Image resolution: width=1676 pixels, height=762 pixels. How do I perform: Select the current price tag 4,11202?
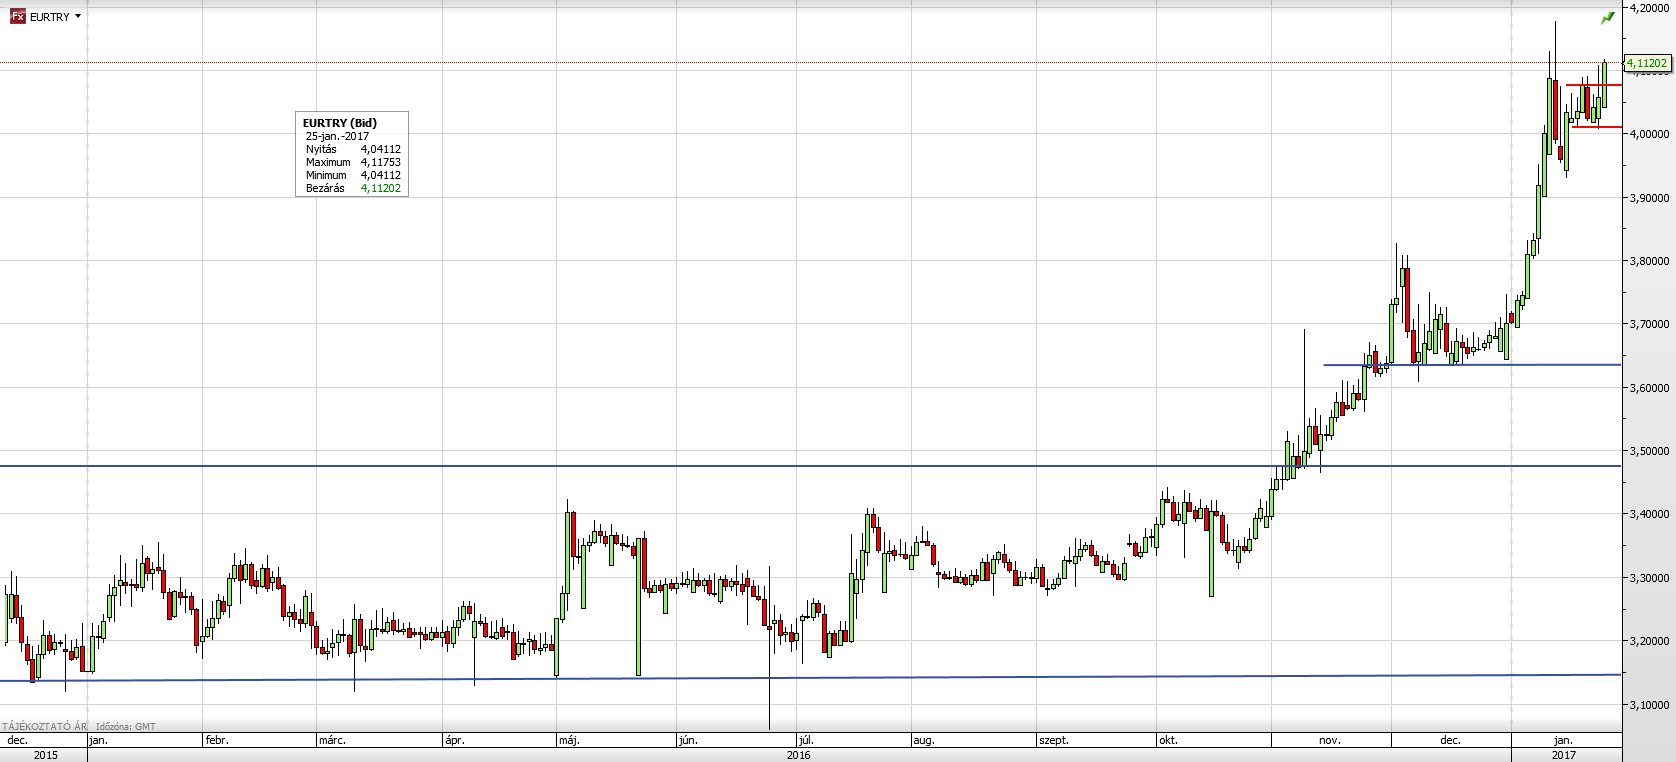coord(1647,63)
